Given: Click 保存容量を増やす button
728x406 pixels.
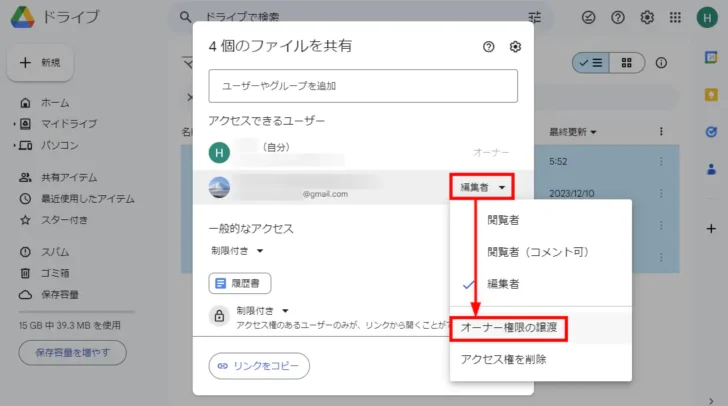Looking at the screenshot, I should point(72,353).
